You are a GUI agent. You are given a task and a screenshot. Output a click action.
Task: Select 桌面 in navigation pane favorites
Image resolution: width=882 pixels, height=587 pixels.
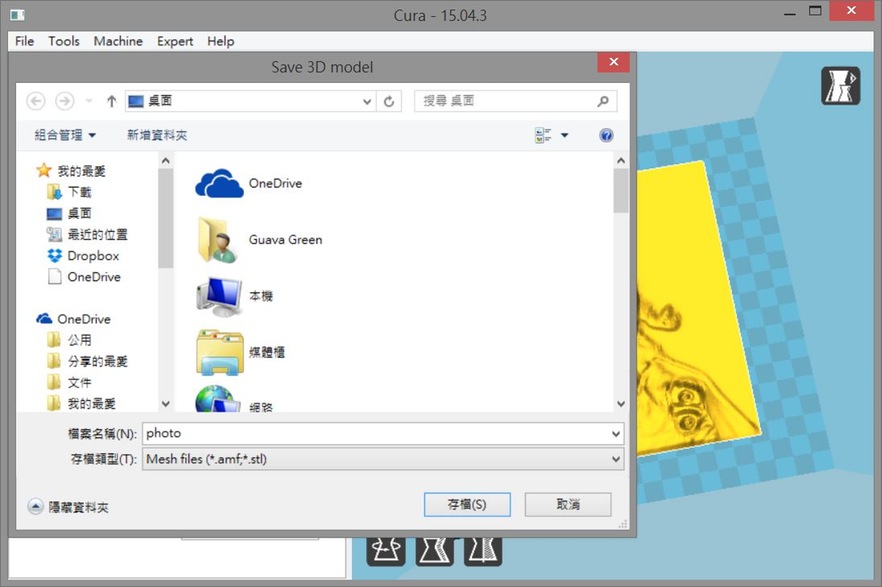[69, 214]
